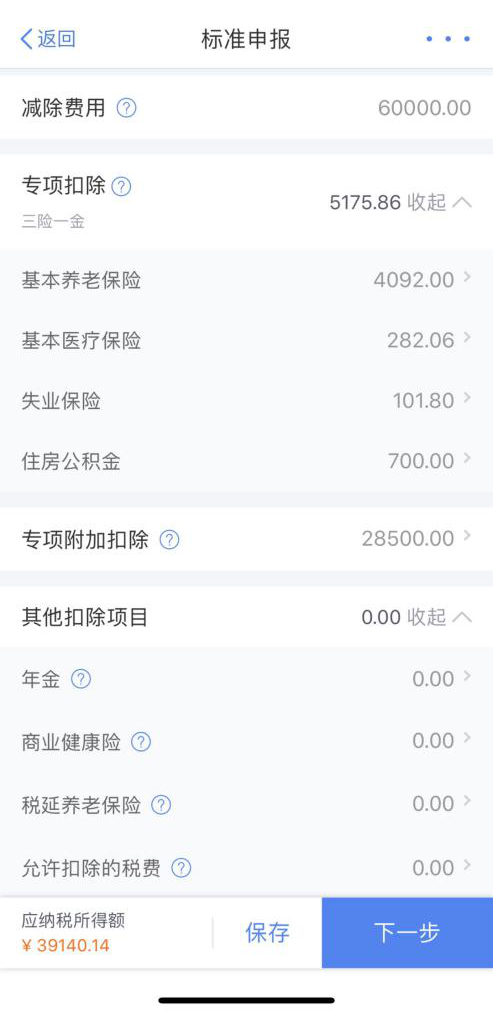Collapse the 其他扣除项目 section
Viewport: 493px width, 1012px height.
pos(440,617)
